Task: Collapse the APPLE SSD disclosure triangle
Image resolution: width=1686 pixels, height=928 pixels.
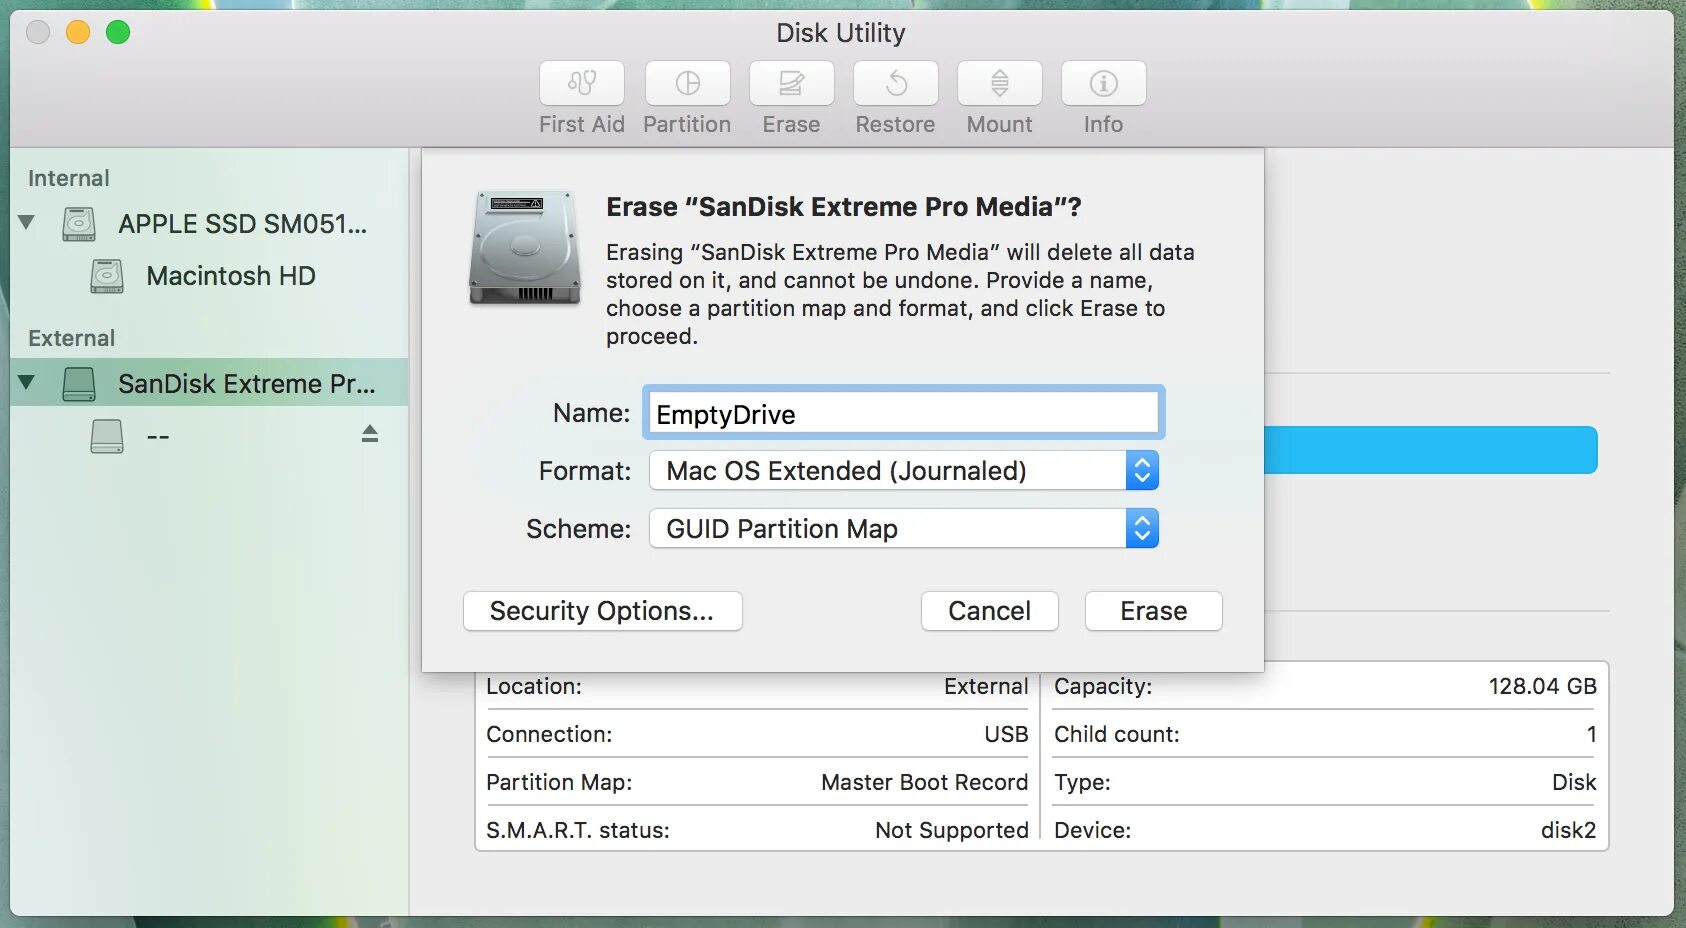Action: pos(27,222)
